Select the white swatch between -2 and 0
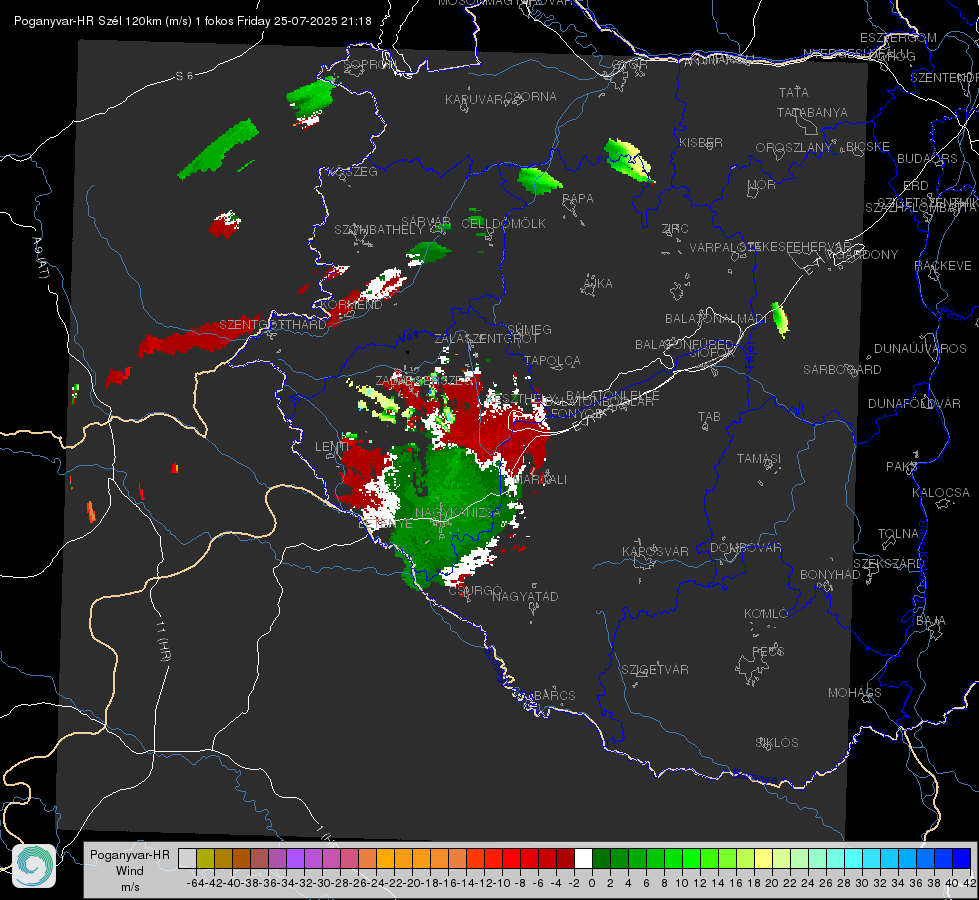This screenshot has height=900, width=979. (583, 859)
